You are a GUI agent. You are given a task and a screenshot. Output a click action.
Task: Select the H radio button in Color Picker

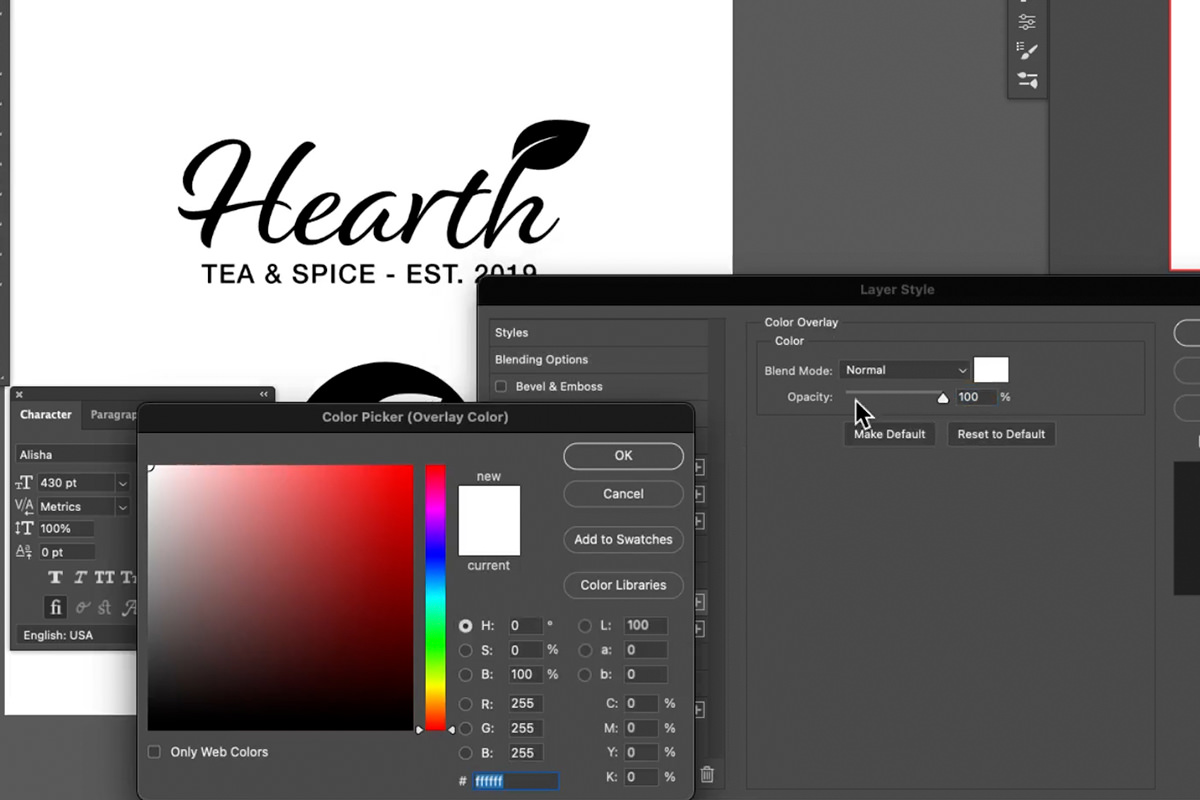click(x=465, y=626)
